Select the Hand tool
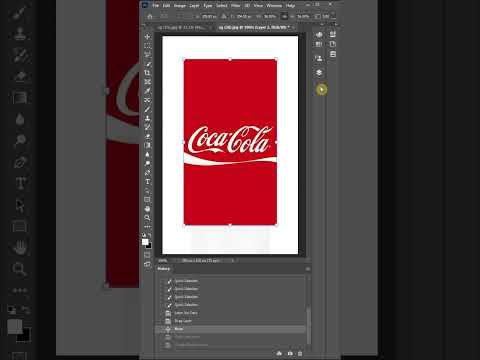 (147, 209)
